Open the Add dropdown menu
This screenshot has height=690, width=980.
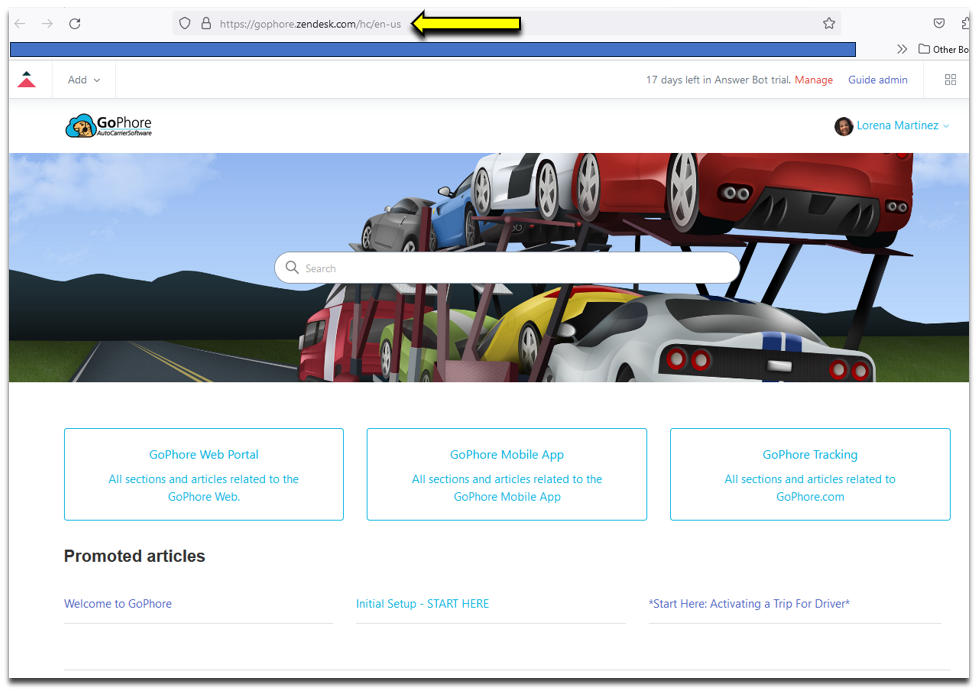tap(84, 80)
